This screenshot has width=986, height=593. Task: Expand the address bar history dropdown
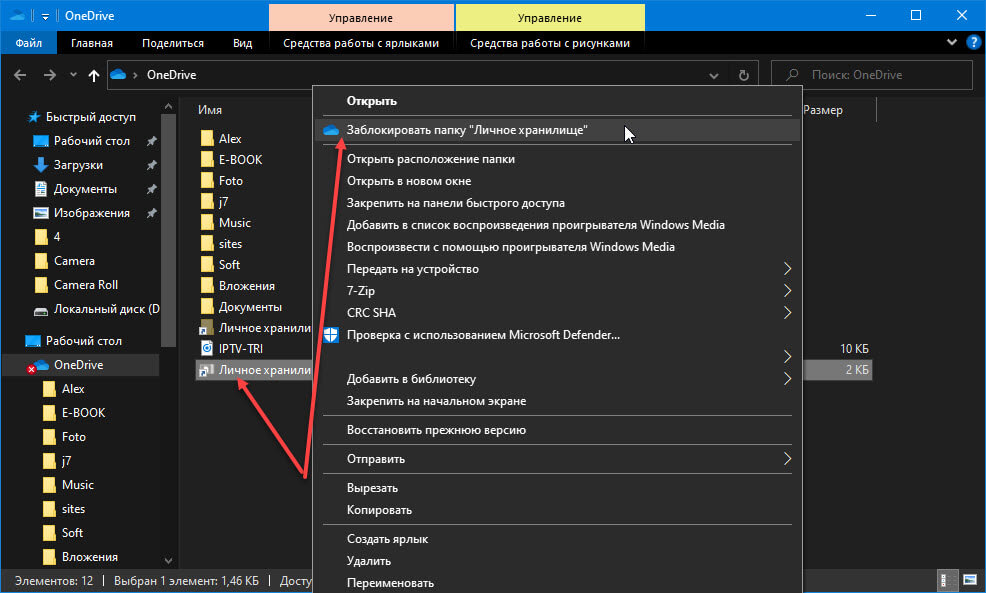coord(714,75)
